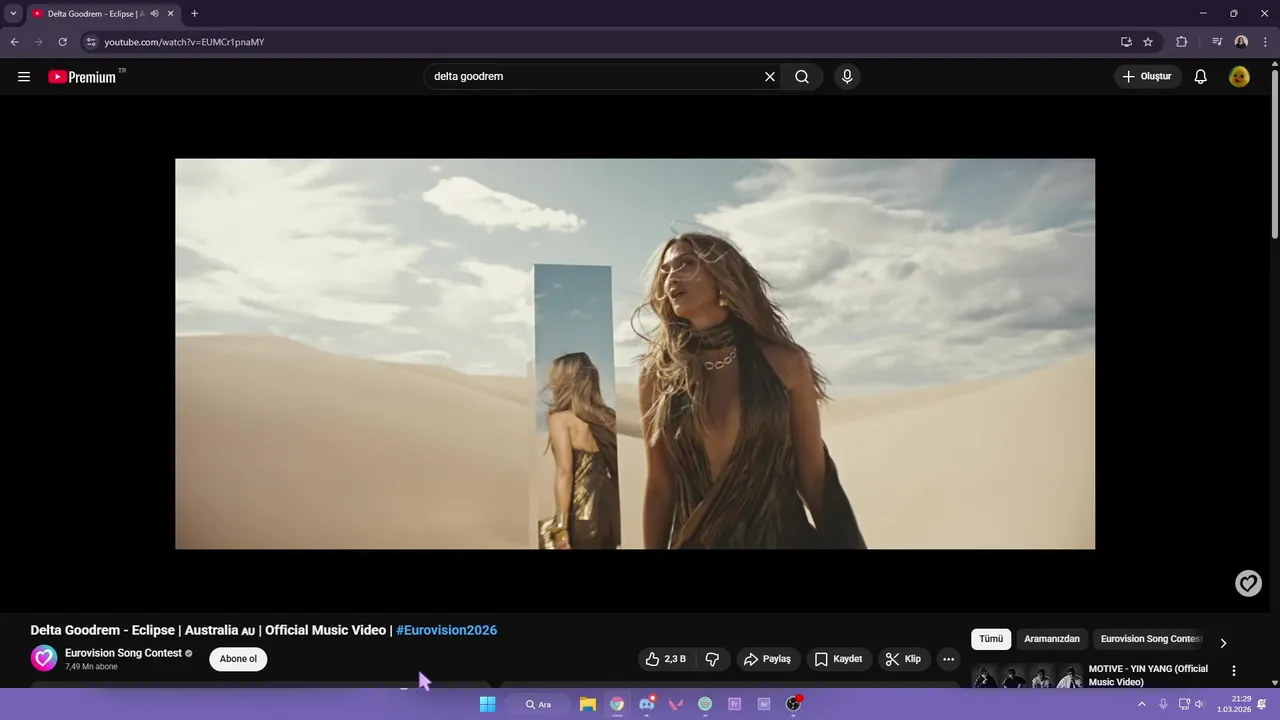The image size is (1280, 720).
Task: Select the Aramanızdan filter chip
Action: pos(1052,639)
